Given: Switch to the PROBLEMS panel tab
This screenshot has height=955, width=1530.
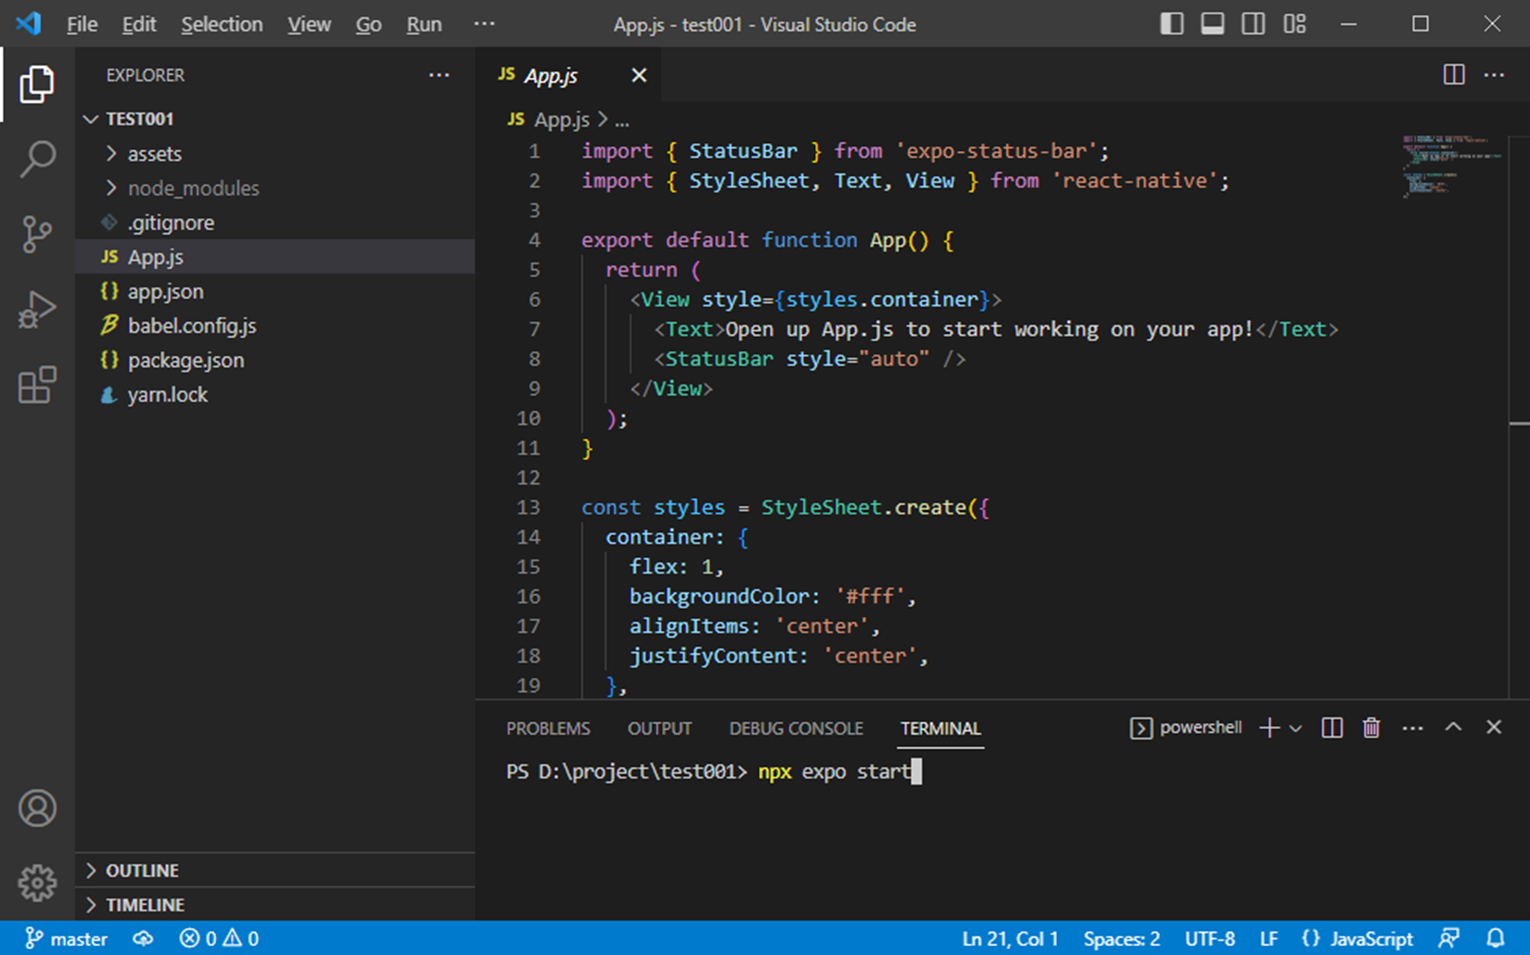Looking at the screenshot, I should (548, 728).
